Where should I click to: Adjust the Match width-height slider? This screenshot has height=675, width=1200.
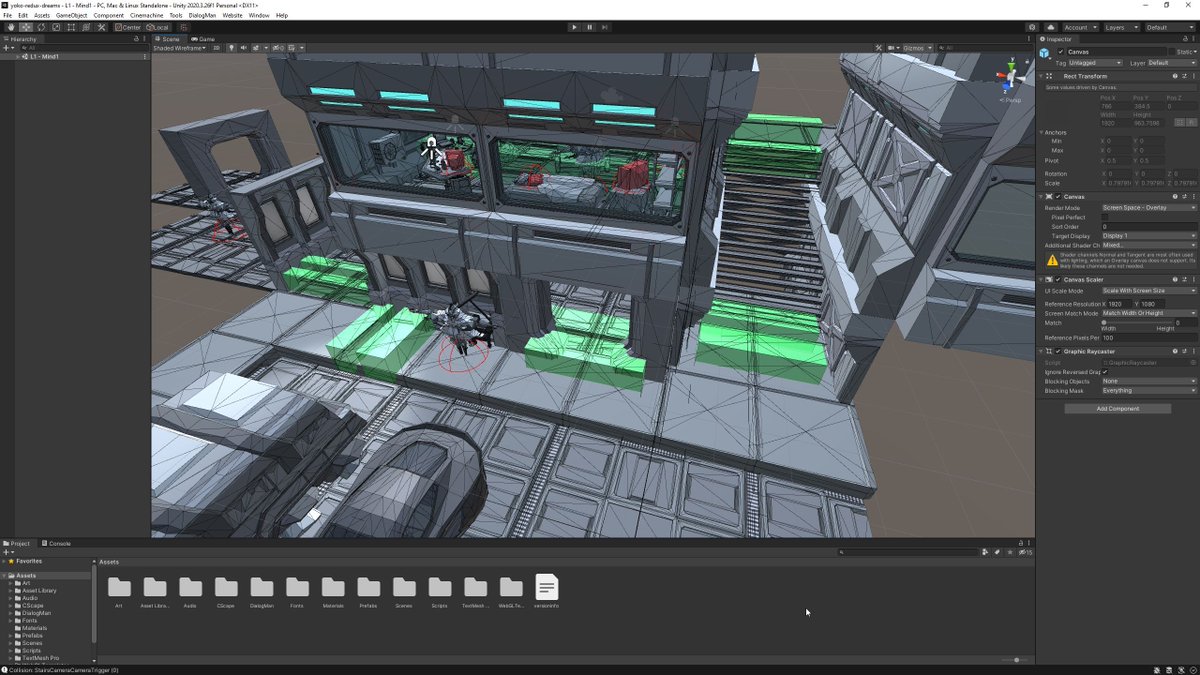tap(1137, 322)
